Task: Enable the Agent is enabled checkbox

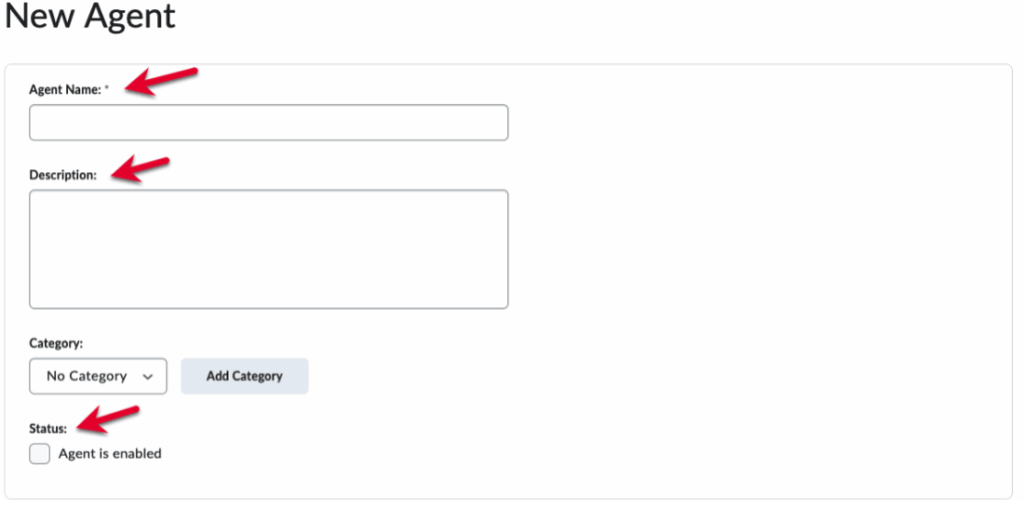Action: (40, 454)
